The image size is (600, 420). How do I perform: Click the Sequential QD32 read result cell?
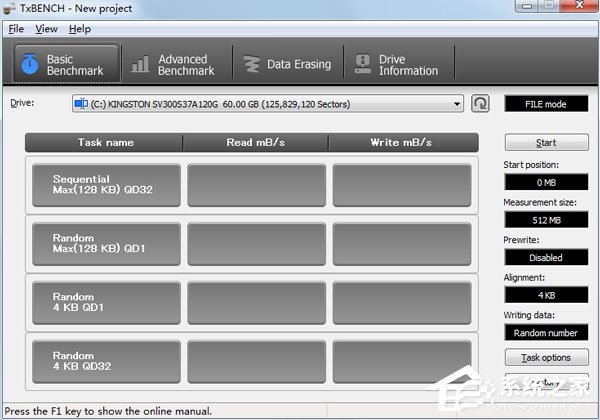tap(256, 185)
